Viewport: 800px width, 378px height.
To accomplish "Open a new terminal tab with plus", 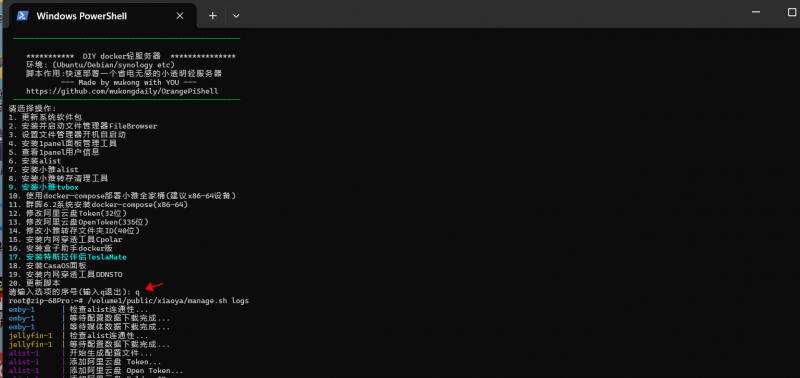I will coord(213,16).
